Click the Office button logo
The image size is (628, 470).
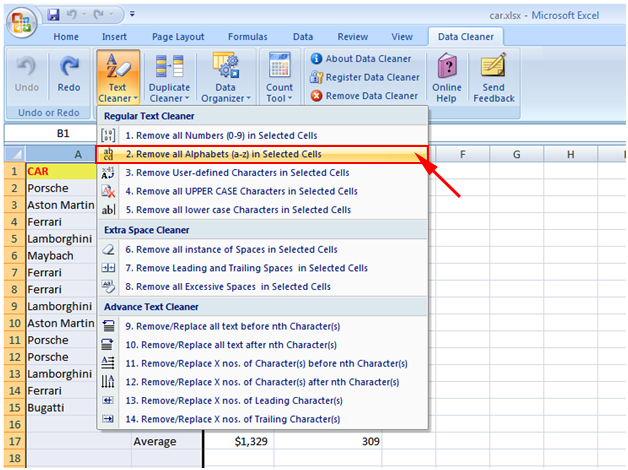pos(22,22)
